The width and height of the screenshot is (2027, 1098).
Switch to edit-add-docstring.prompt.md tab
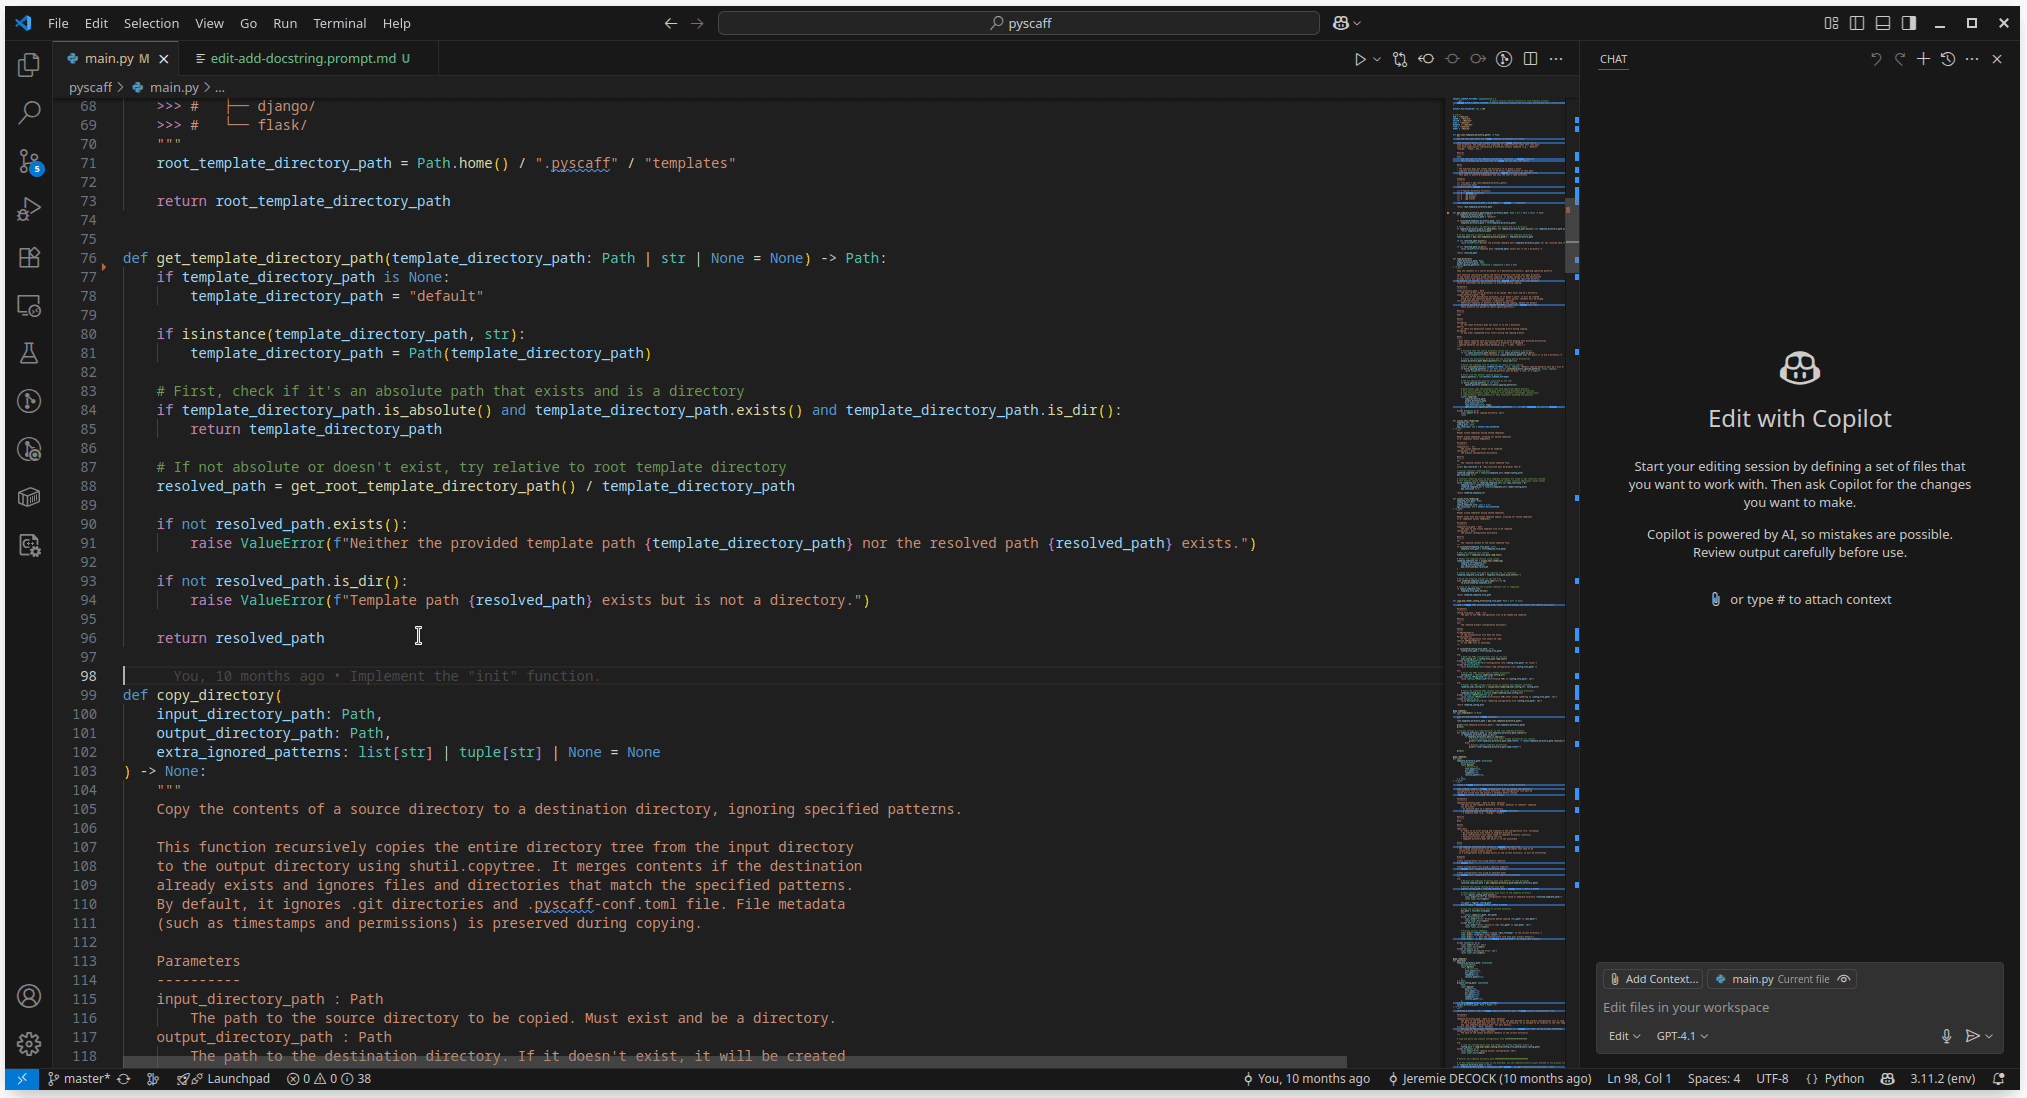(x=302, y=59)
